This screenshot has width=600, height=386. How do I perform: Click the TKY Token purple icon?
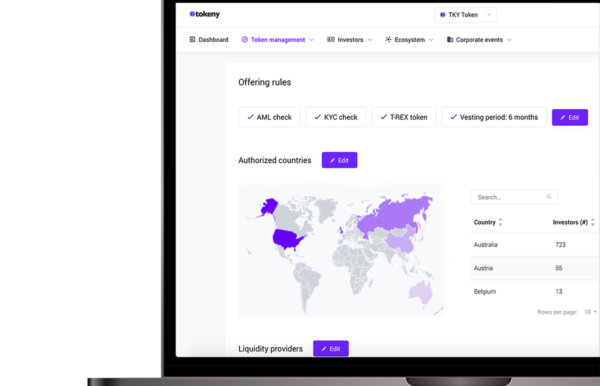click(442, 15)
